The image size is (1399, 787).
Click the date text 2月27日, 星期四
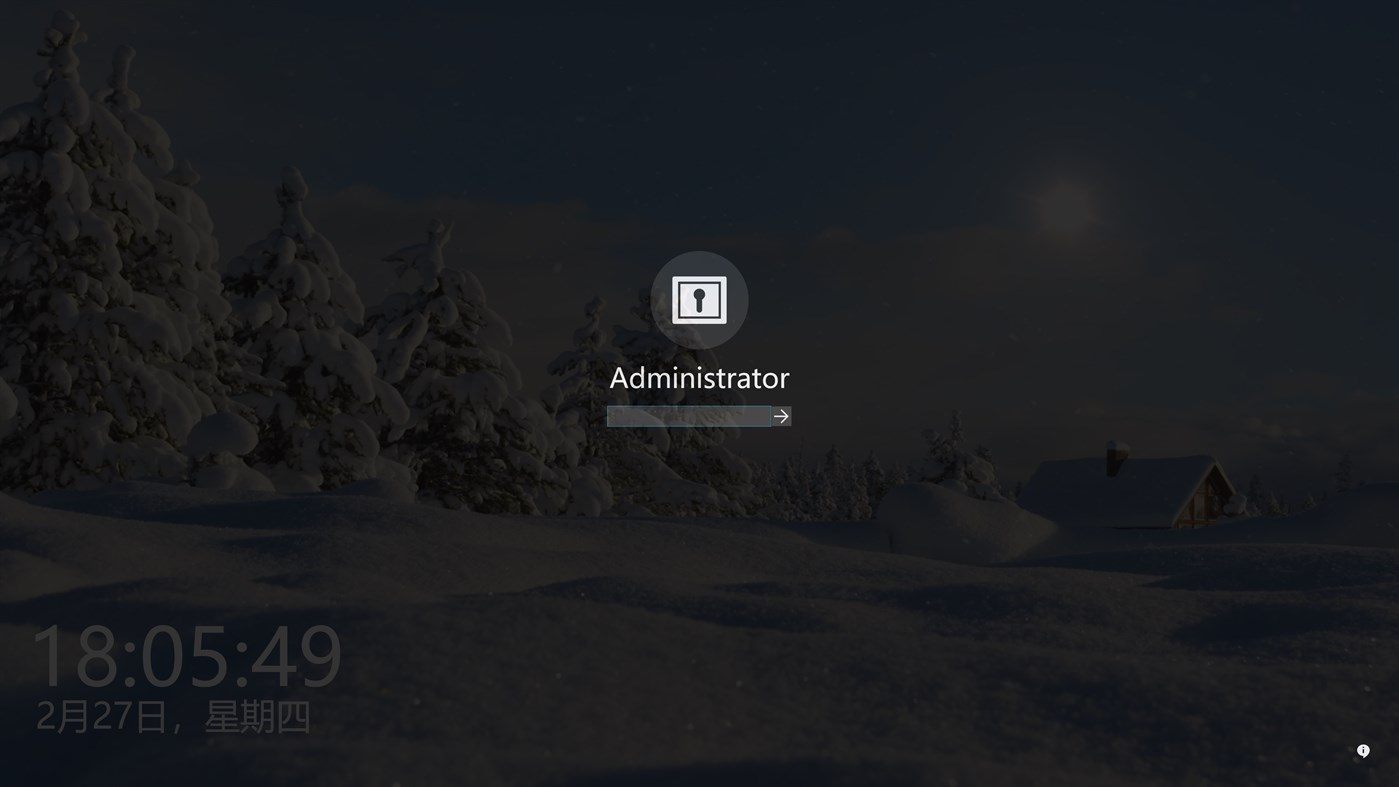[172, 716]
